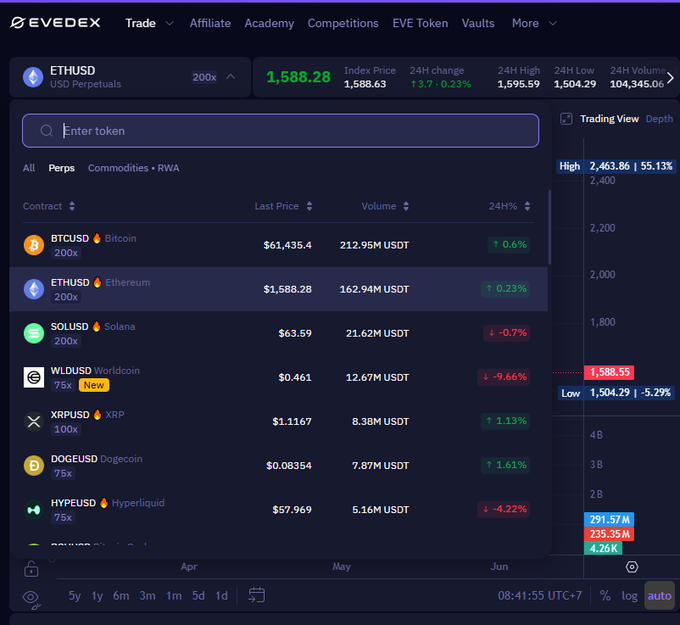Screen dimensions: 680x625
Task: Select the Commodities • RWA tab
Action: point(134,168)
